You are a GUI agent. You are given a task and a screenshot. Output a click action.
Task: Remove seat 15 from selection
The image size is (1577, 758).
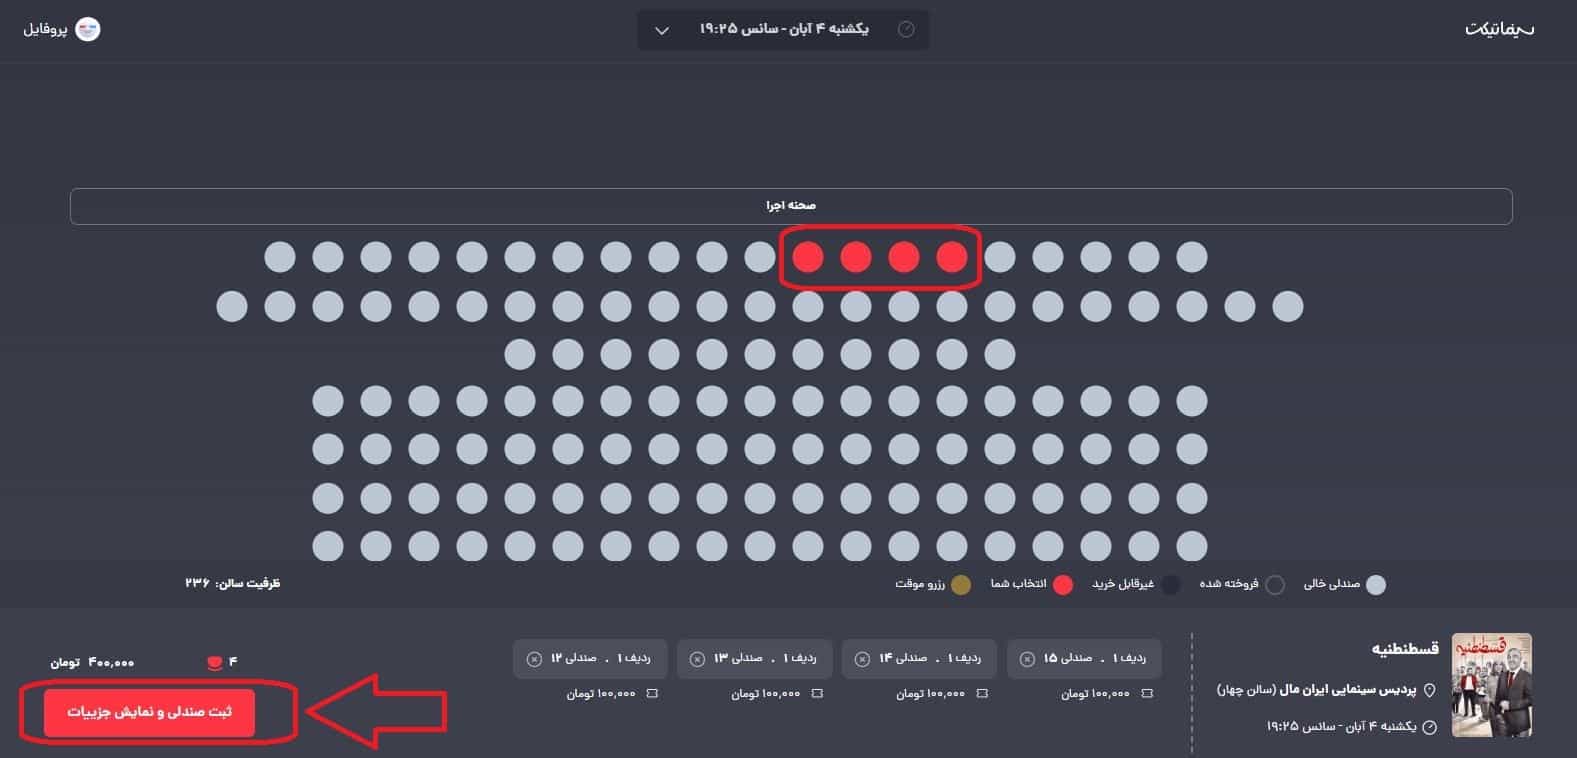(1027, 659)
